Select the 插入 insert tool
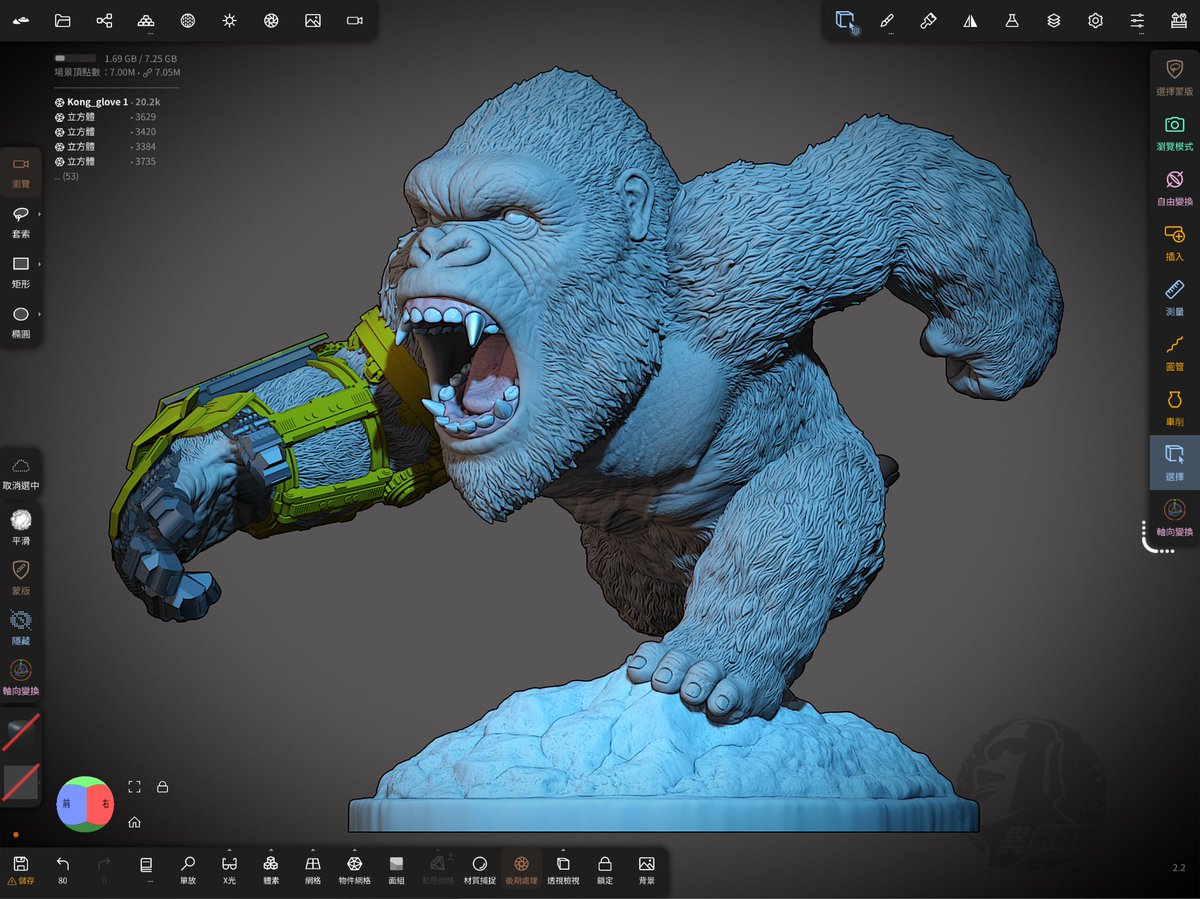Image resolution: width=1200 pixels, height=899 pixels. (x=1175, y=243)
